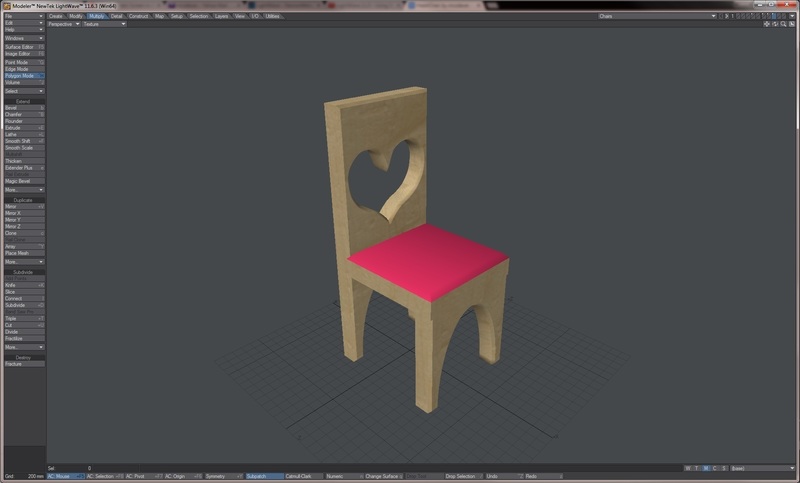Open the Windows dropdown menu

click(x=24, y=38)
